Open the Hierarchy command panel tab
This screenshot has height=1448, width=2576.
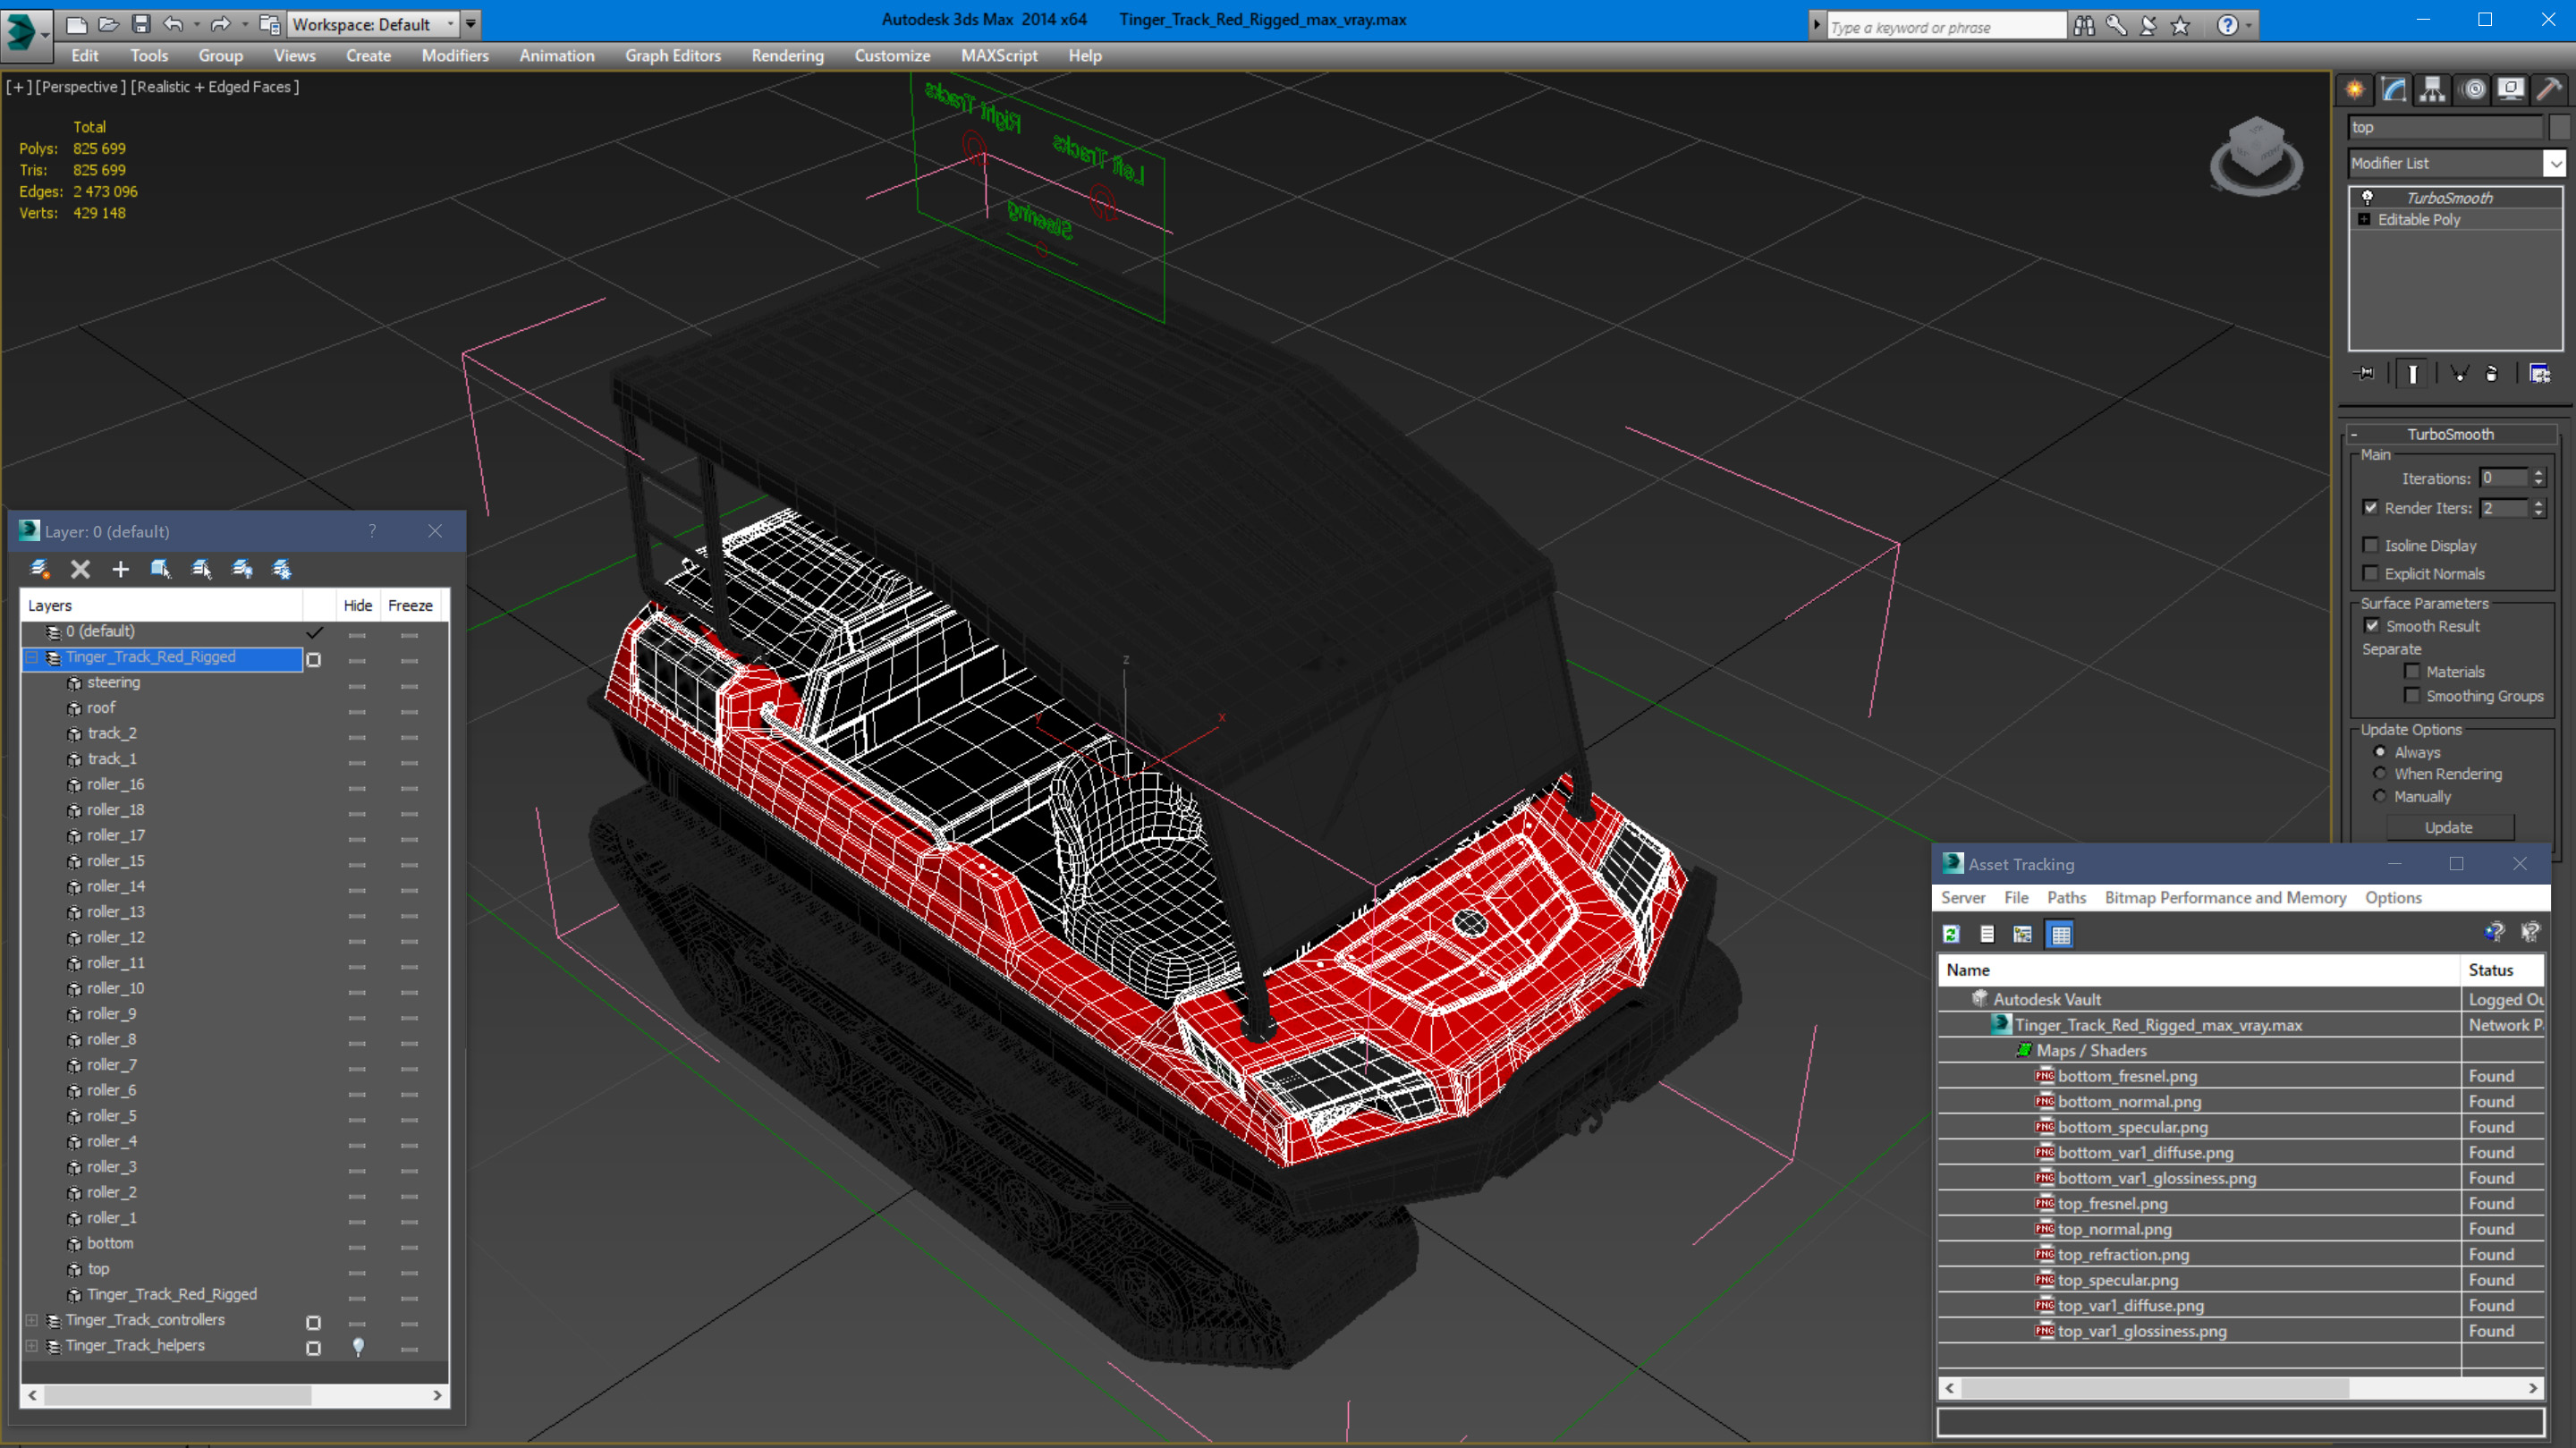point(2432,90)
